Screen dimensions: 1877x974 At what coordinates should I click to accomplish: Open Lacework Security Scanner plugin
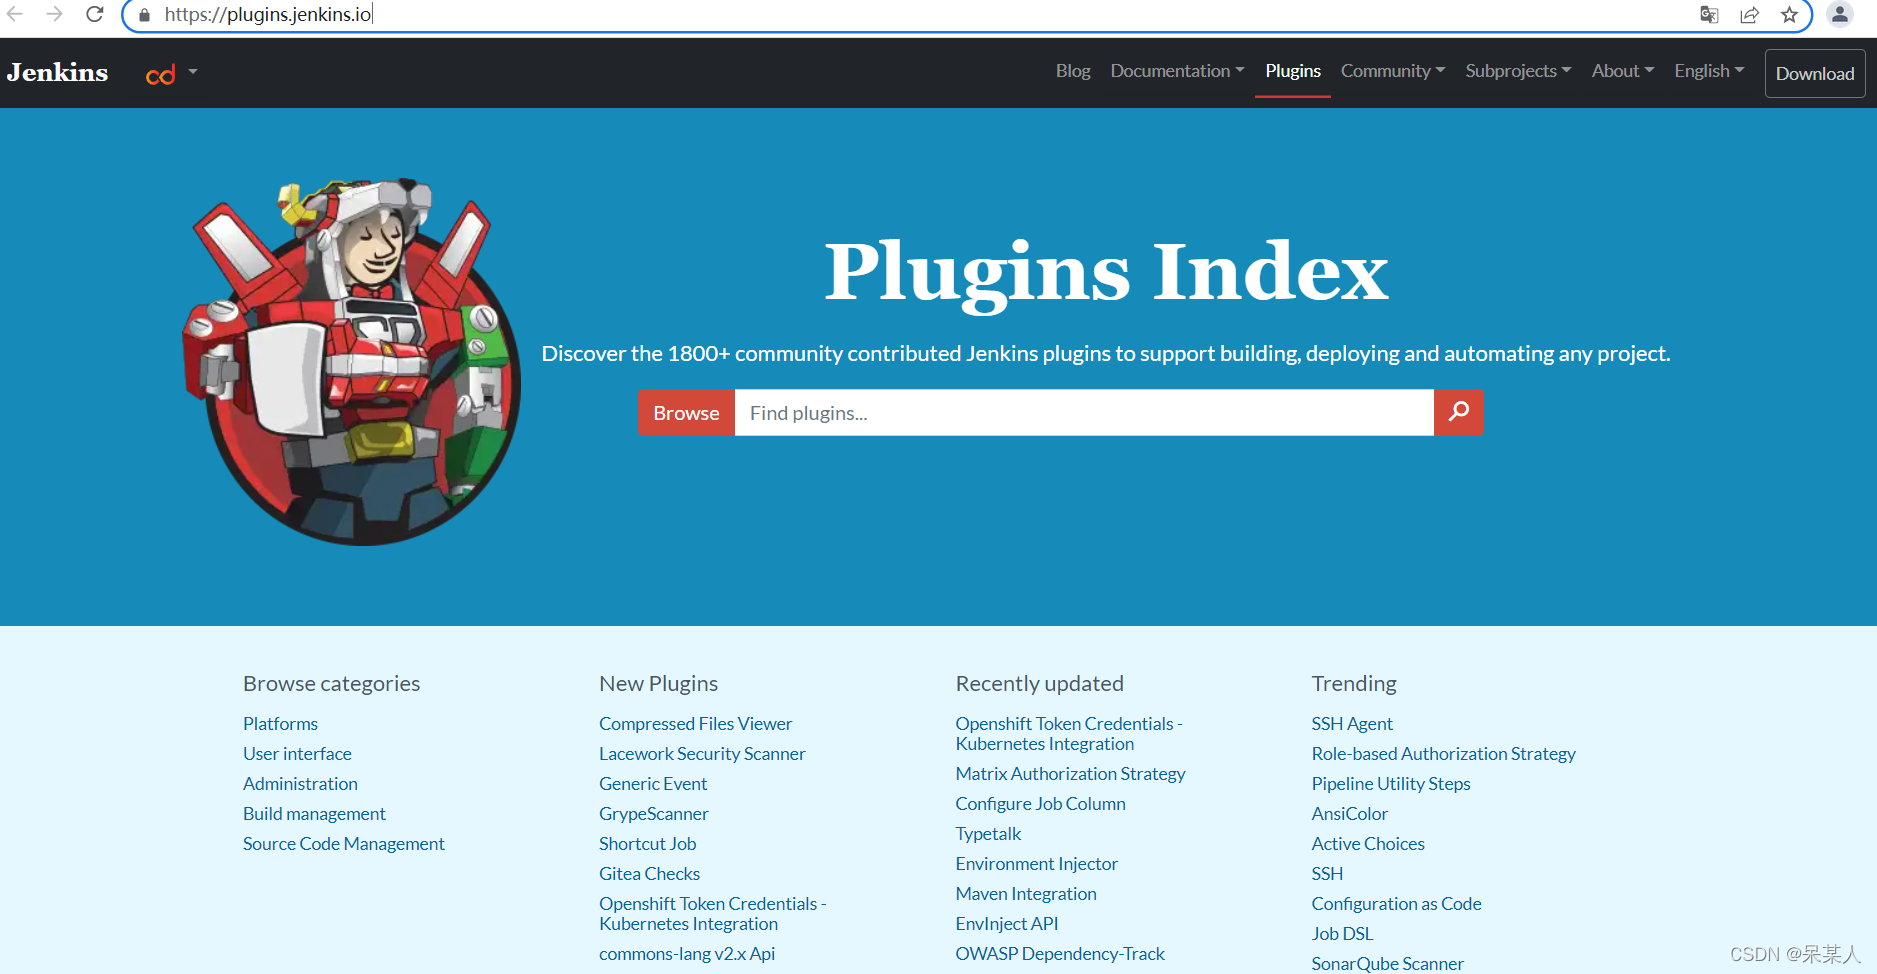point(702,753)
